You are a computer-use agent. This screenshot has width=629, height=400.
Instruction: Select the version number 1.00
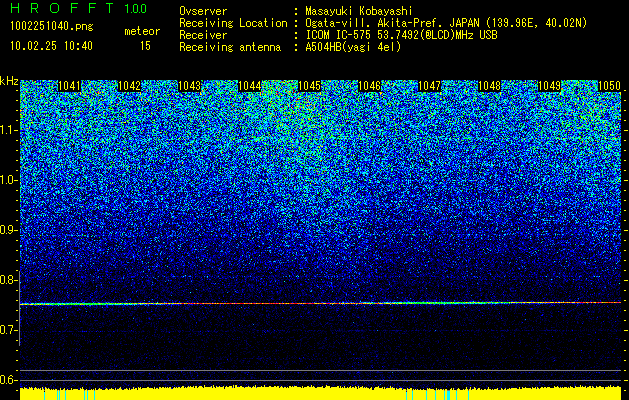click(x=136, y=8)
